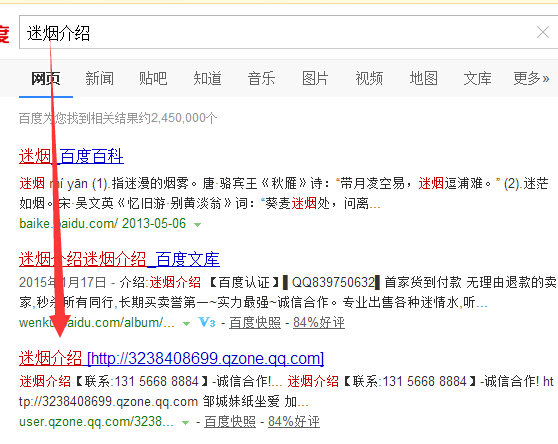
Task: Expand the 更多» menu
Action: [x=531, y=78]
